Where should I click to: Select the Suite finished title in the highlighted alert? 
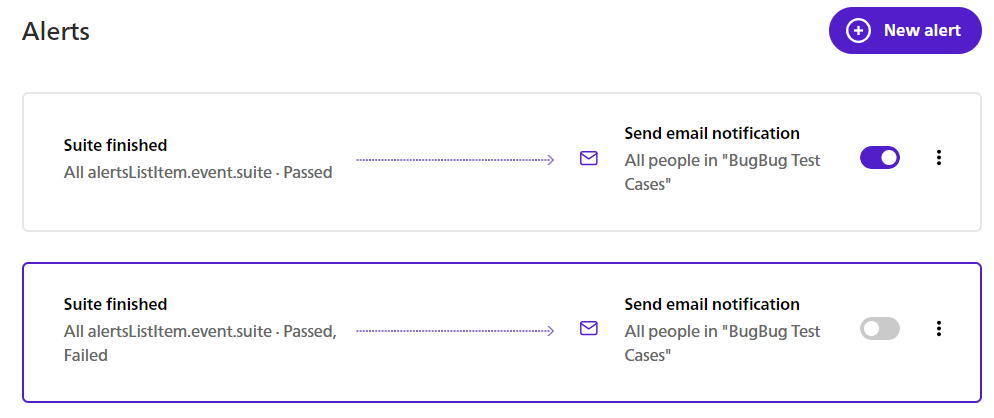pos(115,304)
